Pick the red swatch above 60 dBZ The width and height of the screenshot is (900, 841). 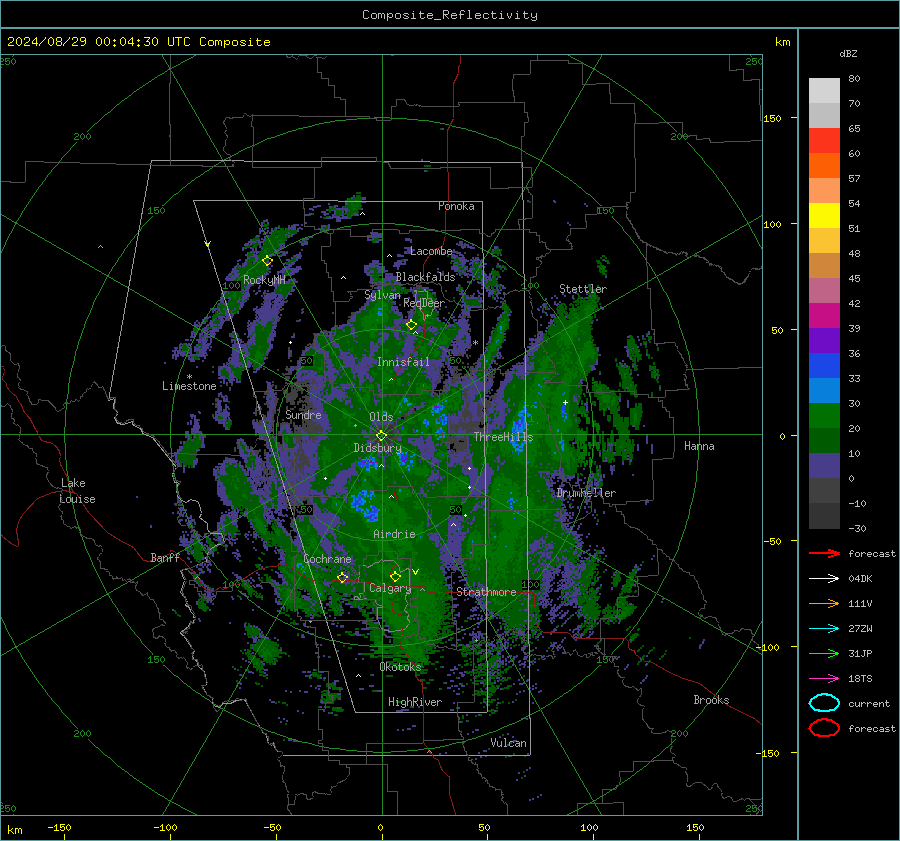click(824, 140)
